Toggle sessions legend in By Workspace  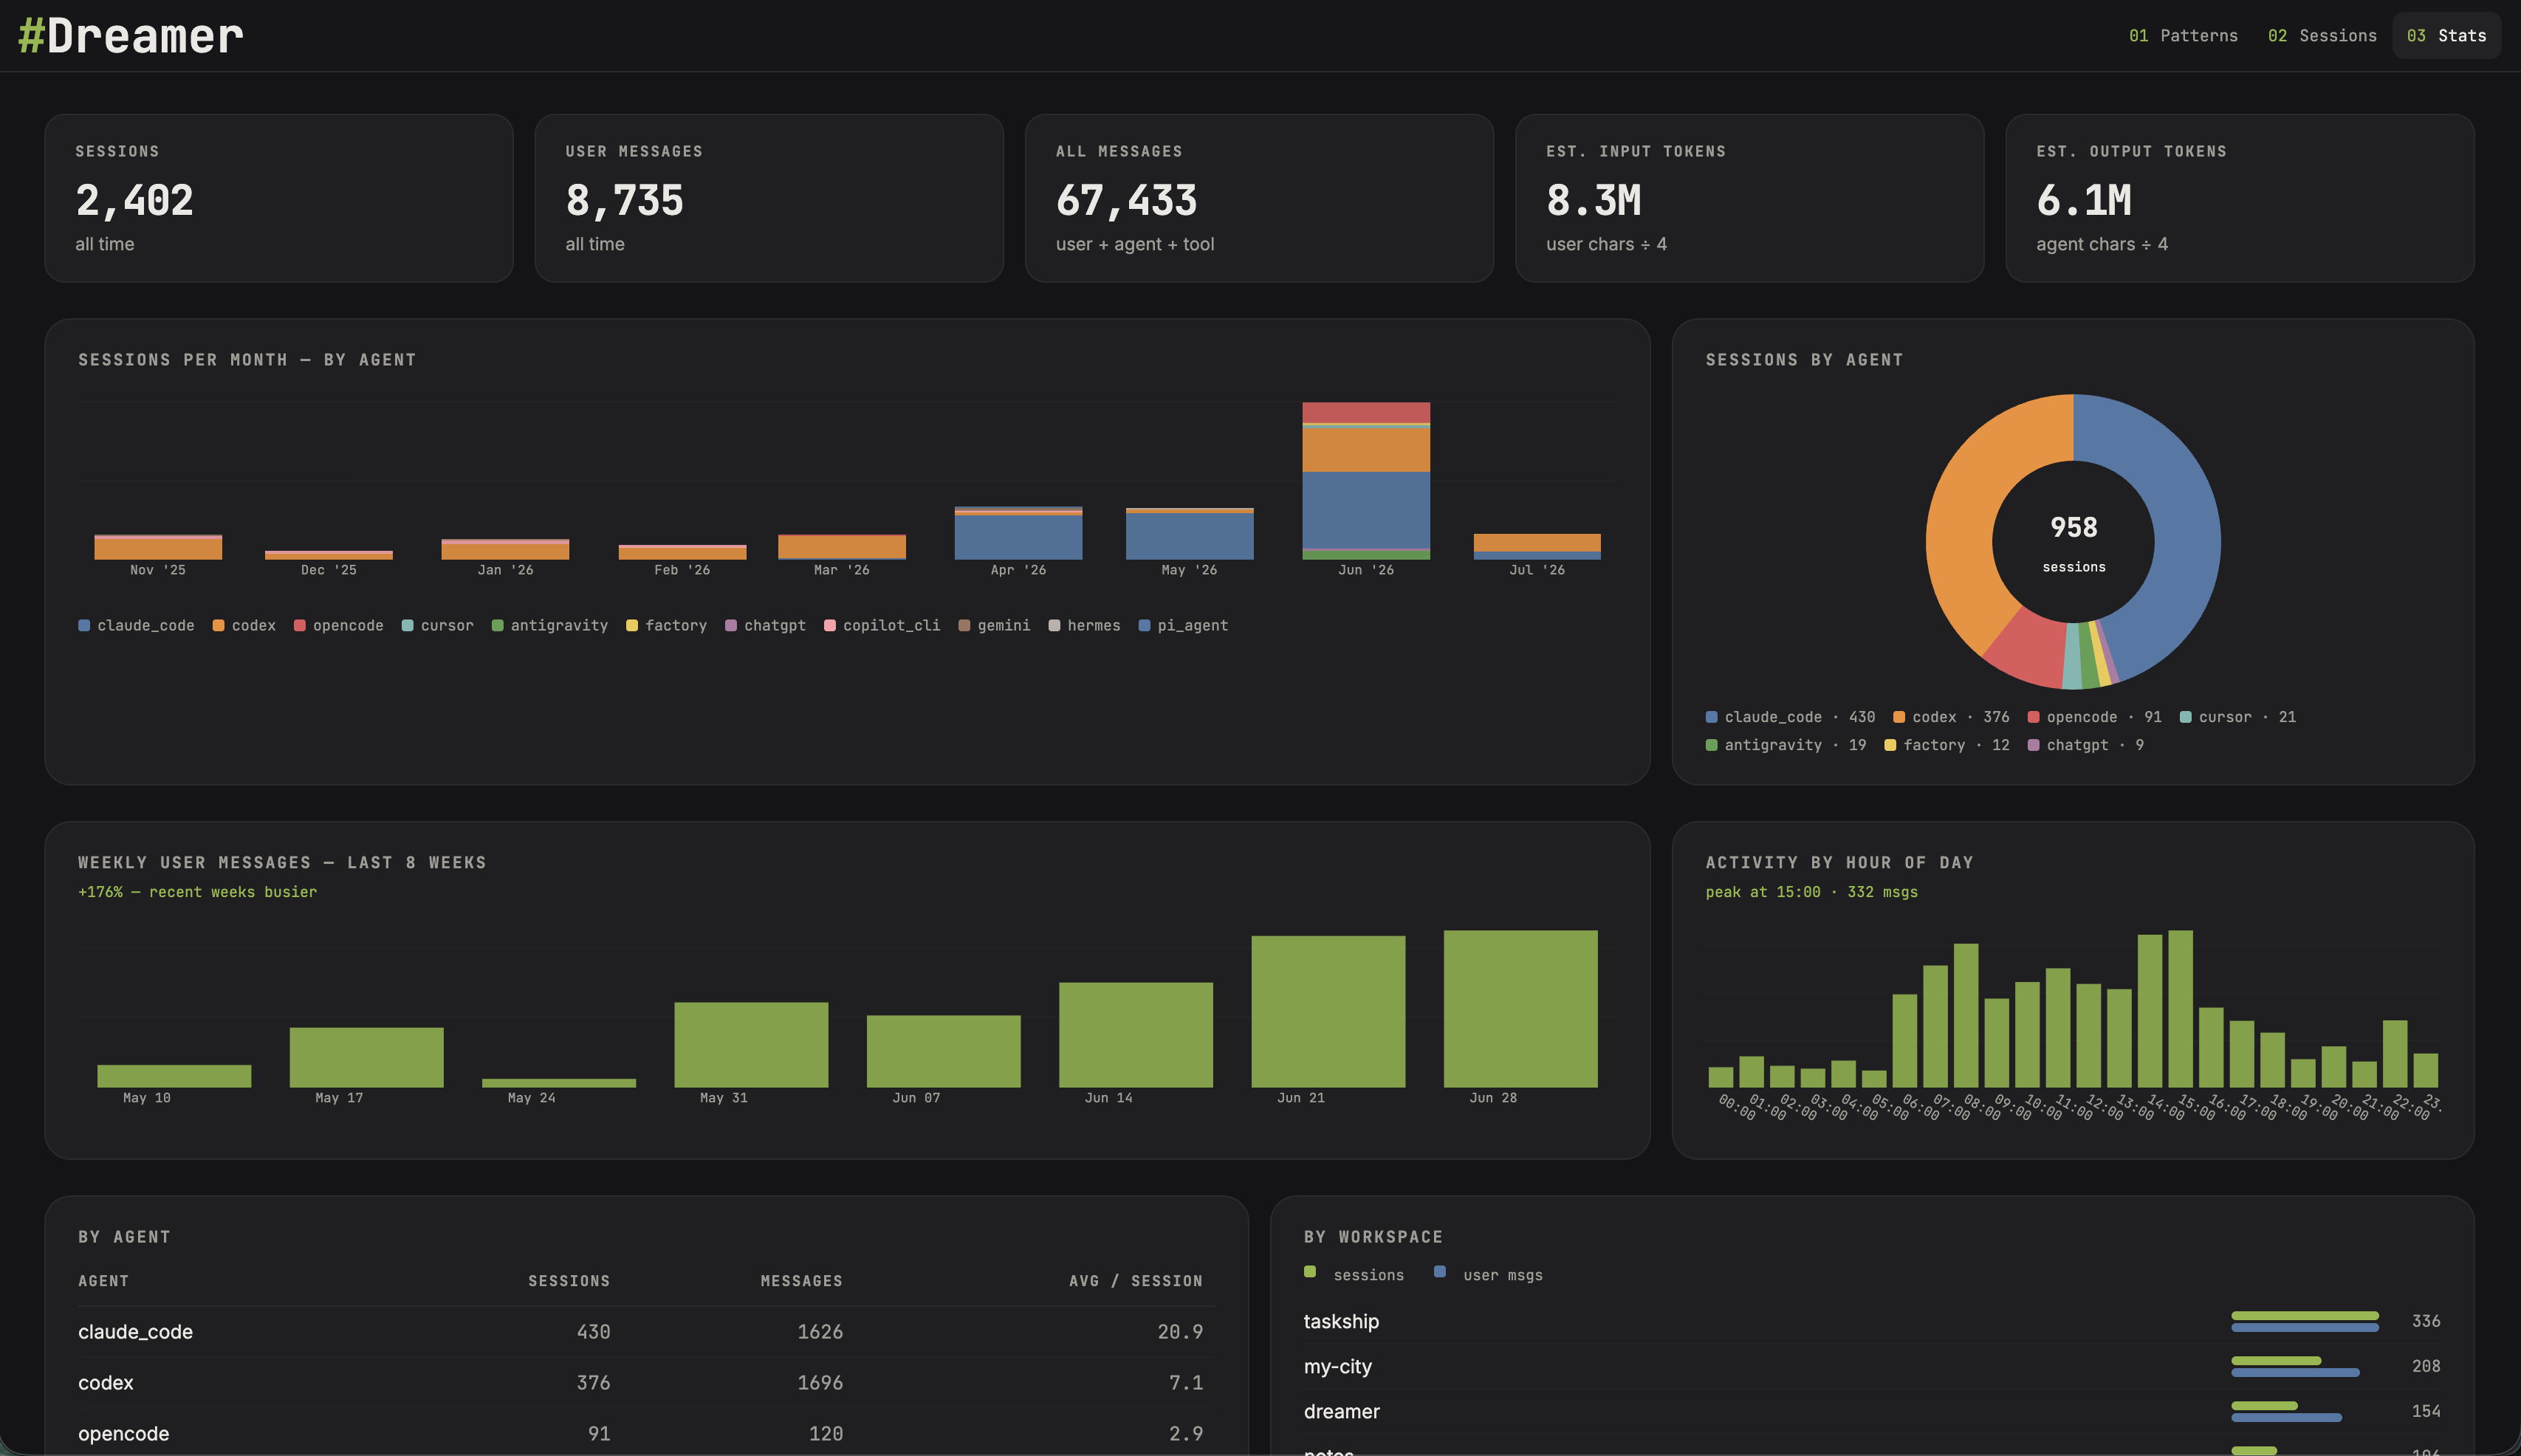(x=1354, y=1275)
